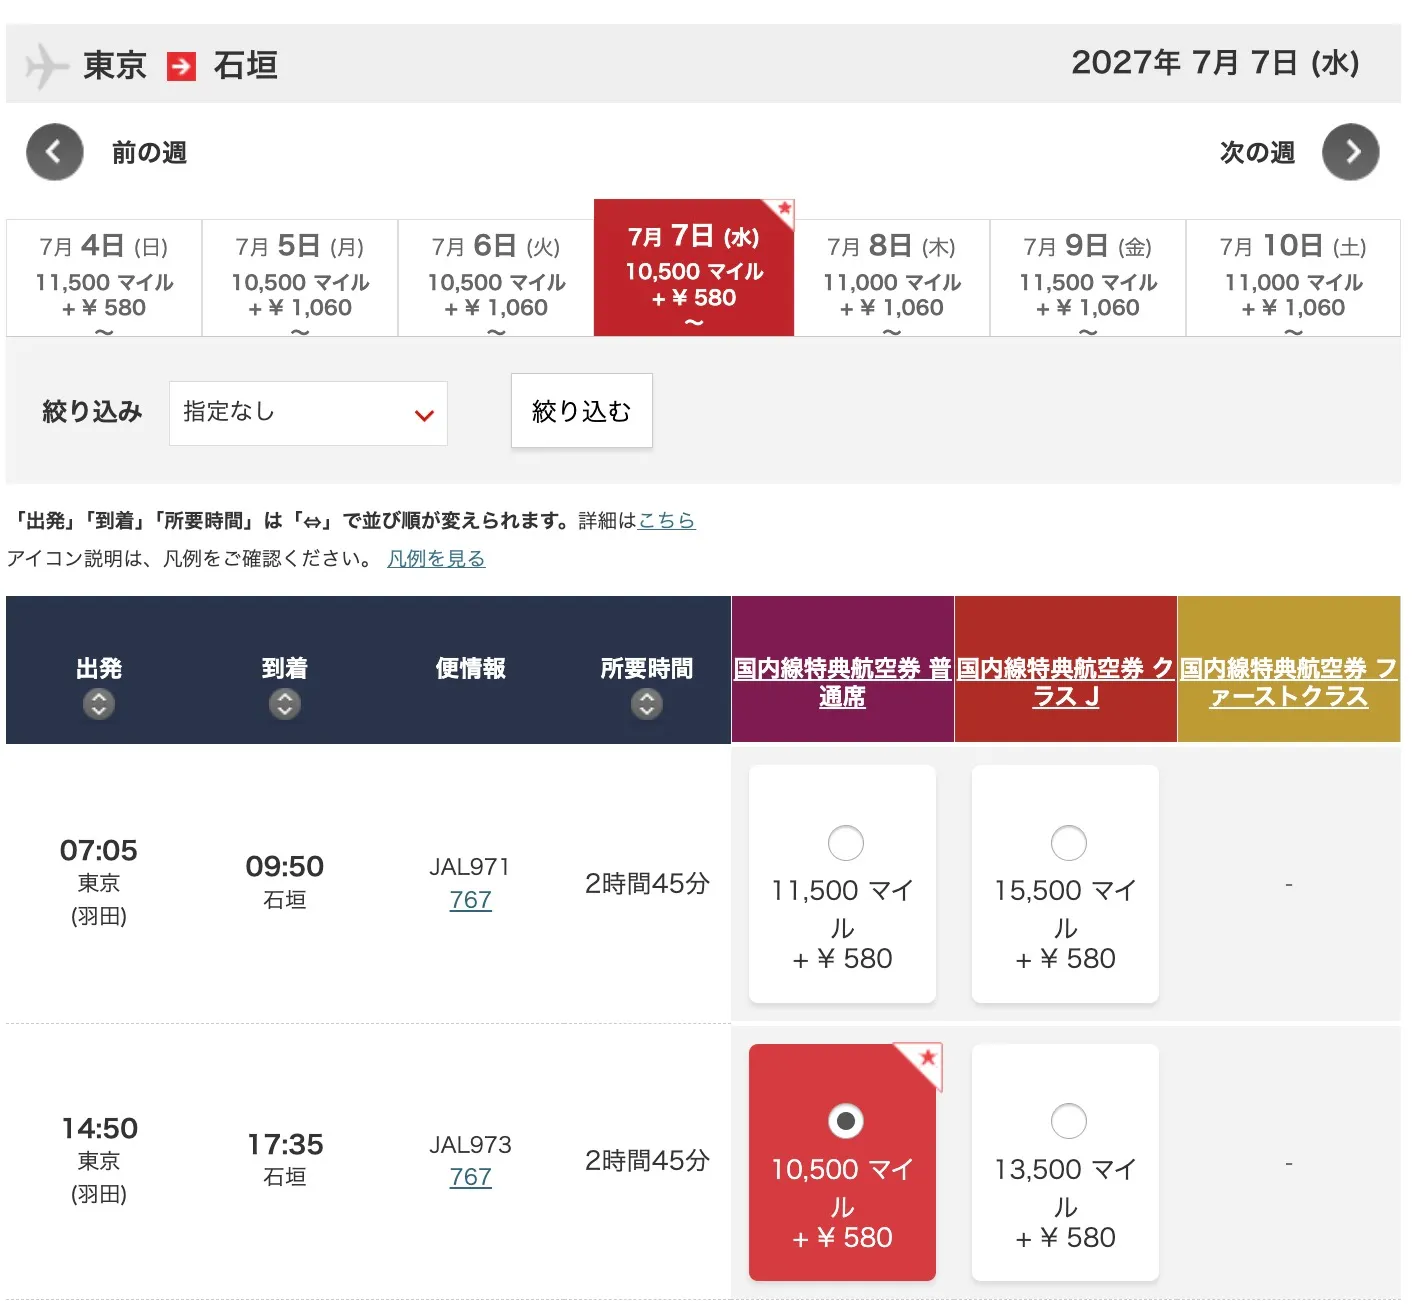Sort flights by duration arrows
Image resolution: width=1412 pixels, height=1312 pixels.
click(647, 704)
